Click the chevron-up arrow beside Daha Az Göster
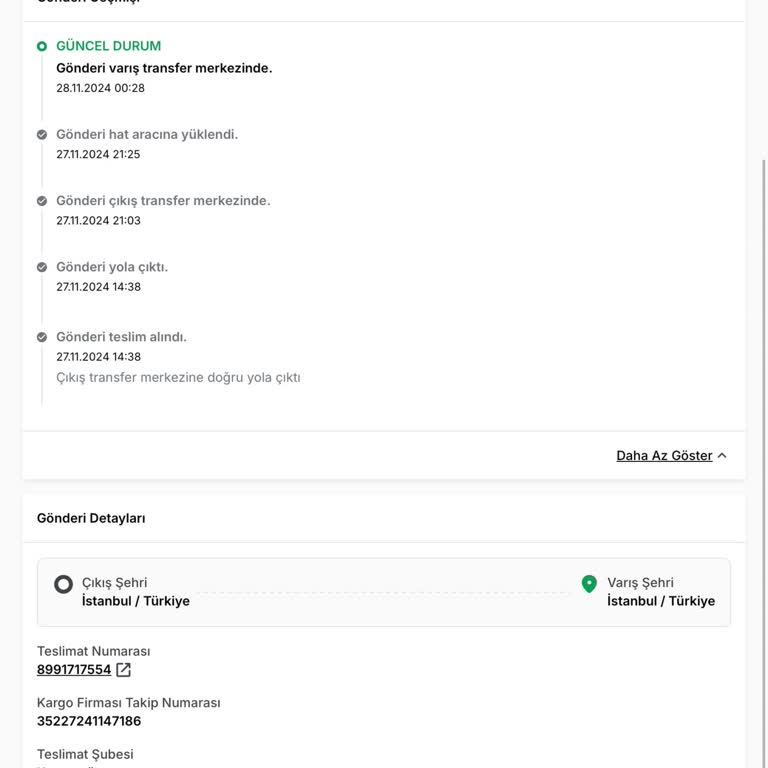 (722, 456)
